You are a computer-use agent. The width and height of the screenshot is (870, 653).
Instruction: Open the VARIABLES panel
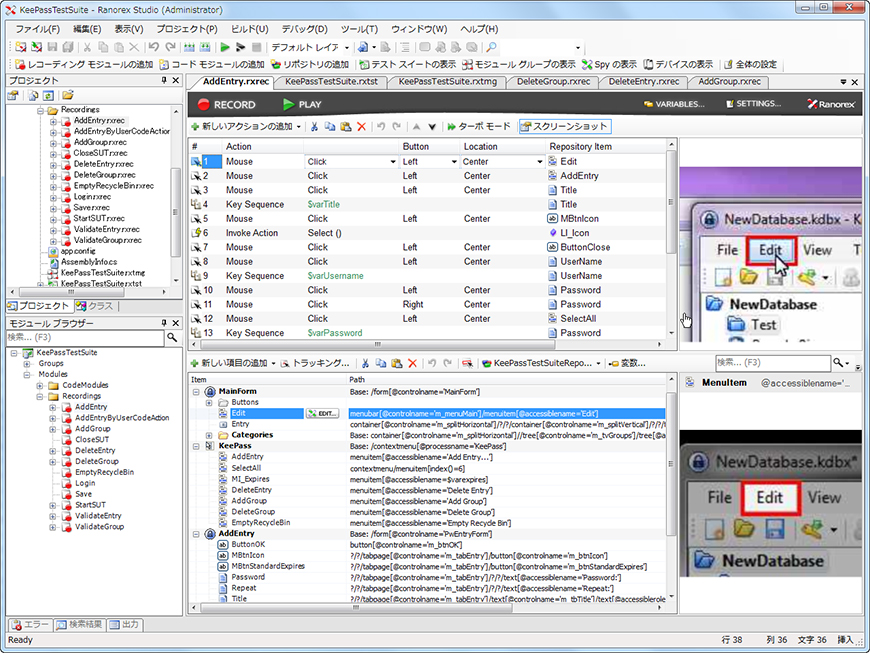pyautogui.click(x=675, y=104)
